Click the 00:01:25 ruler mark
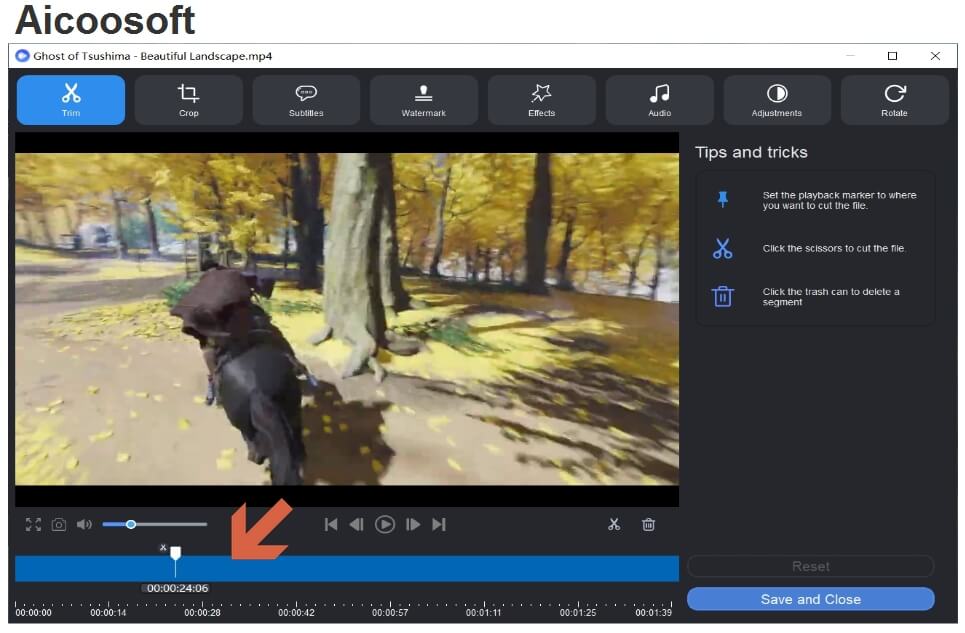965x633 pixels. pyautogui.click(x=578, y=613)
